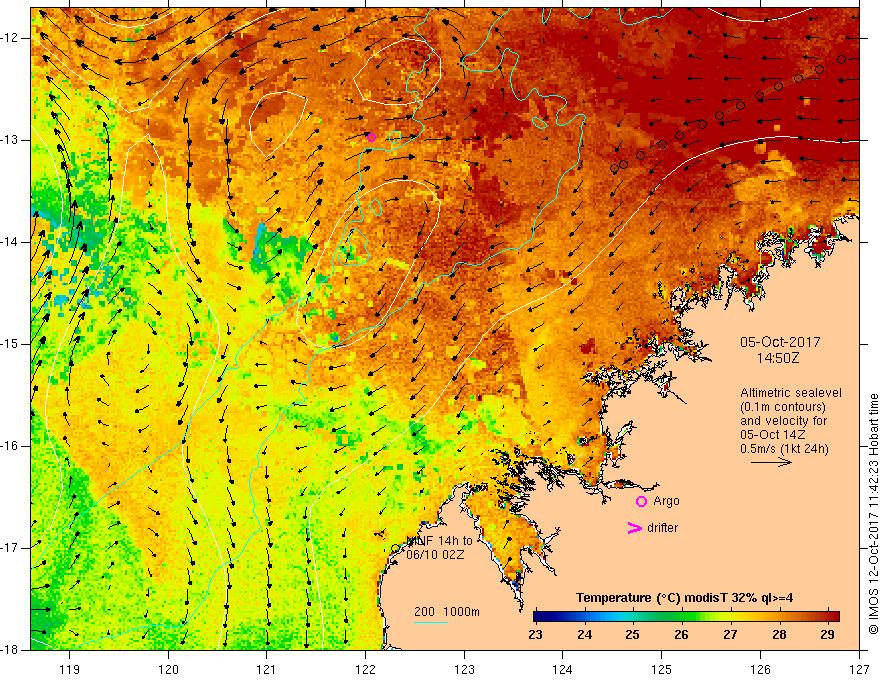Click the latitude axis label "-13"
Image resolution: width=880 pixels, height=680 pixels.
11,140
